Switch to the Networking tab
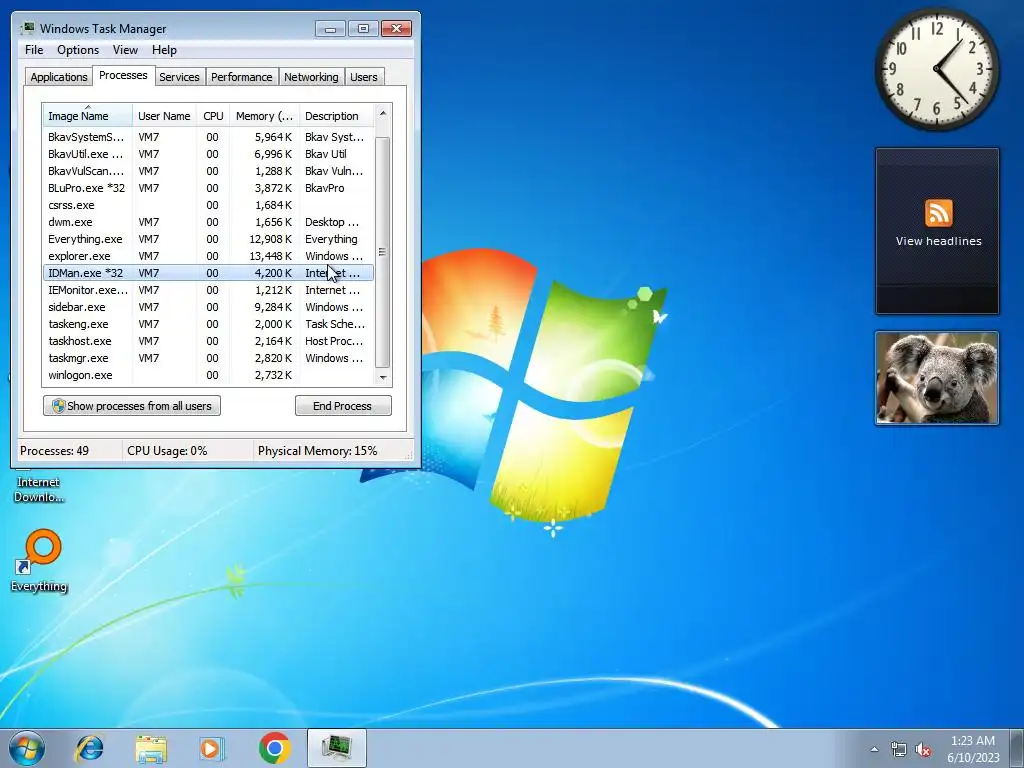Screen dimensions: 1024x768 point(311,77)
